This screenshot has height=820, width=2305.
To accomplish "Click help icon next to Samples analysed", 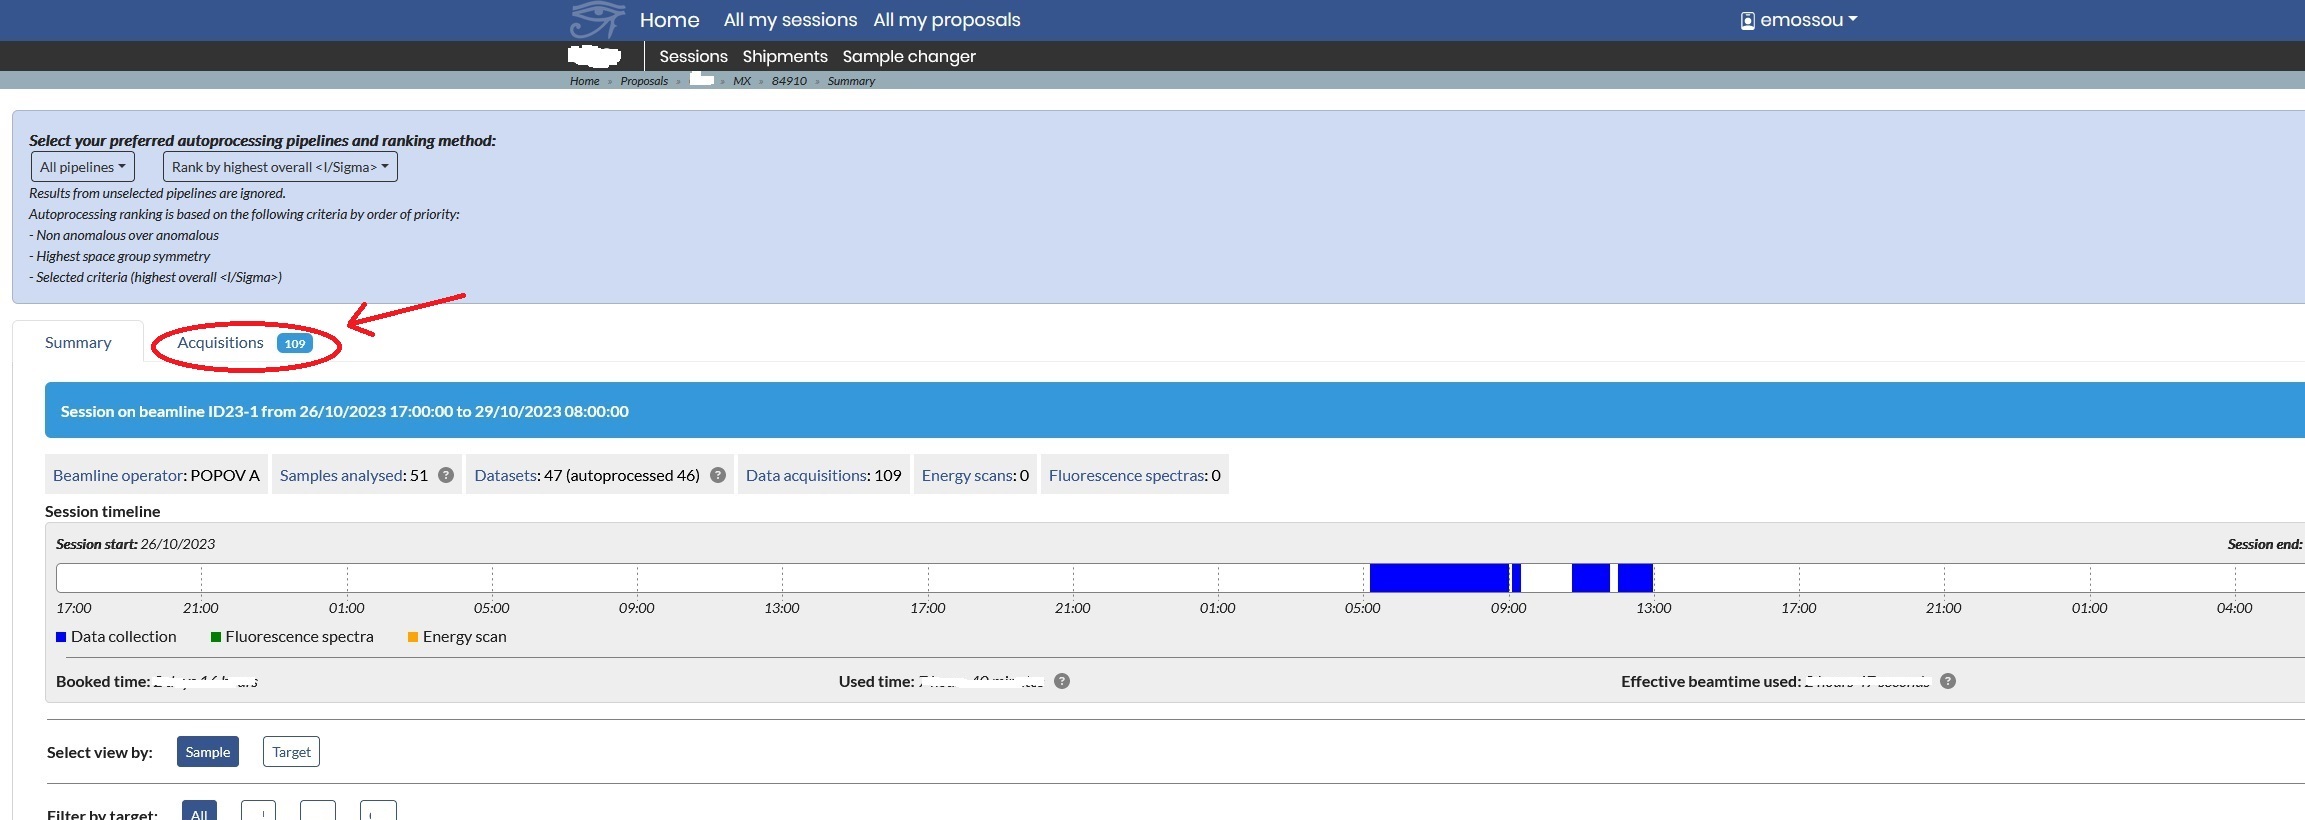I will coord(446,475).
